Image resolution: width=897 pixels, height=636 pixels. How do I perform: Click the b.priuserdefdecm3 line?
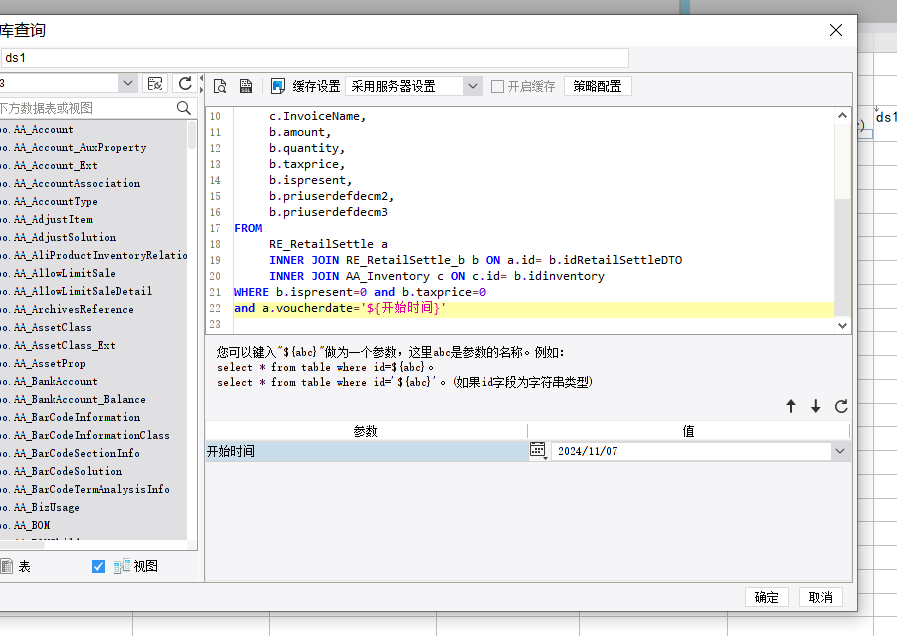tap(328, 212)
